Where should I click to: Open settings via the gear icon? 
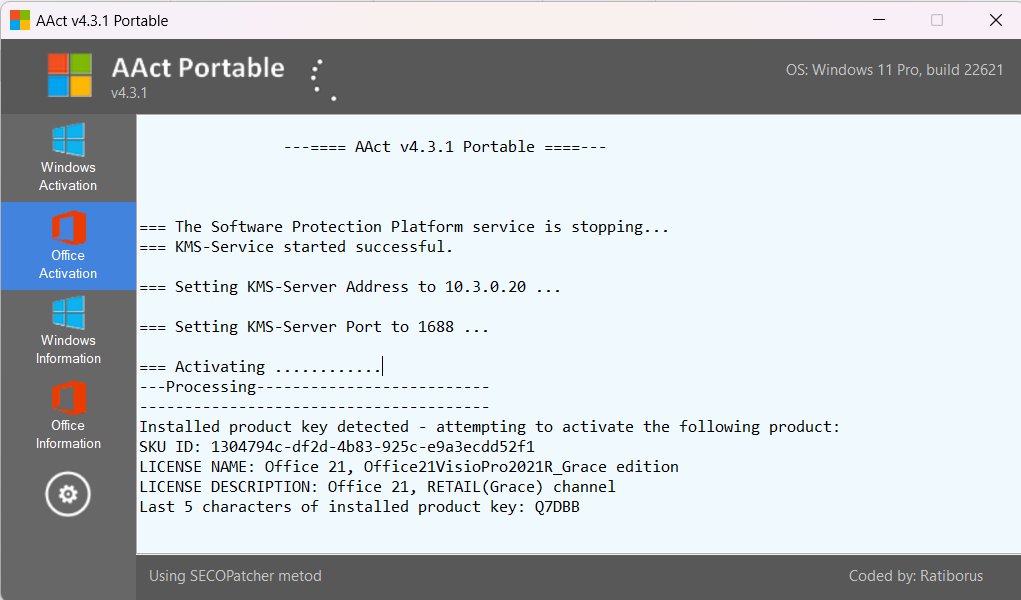(x=68, y=494)
